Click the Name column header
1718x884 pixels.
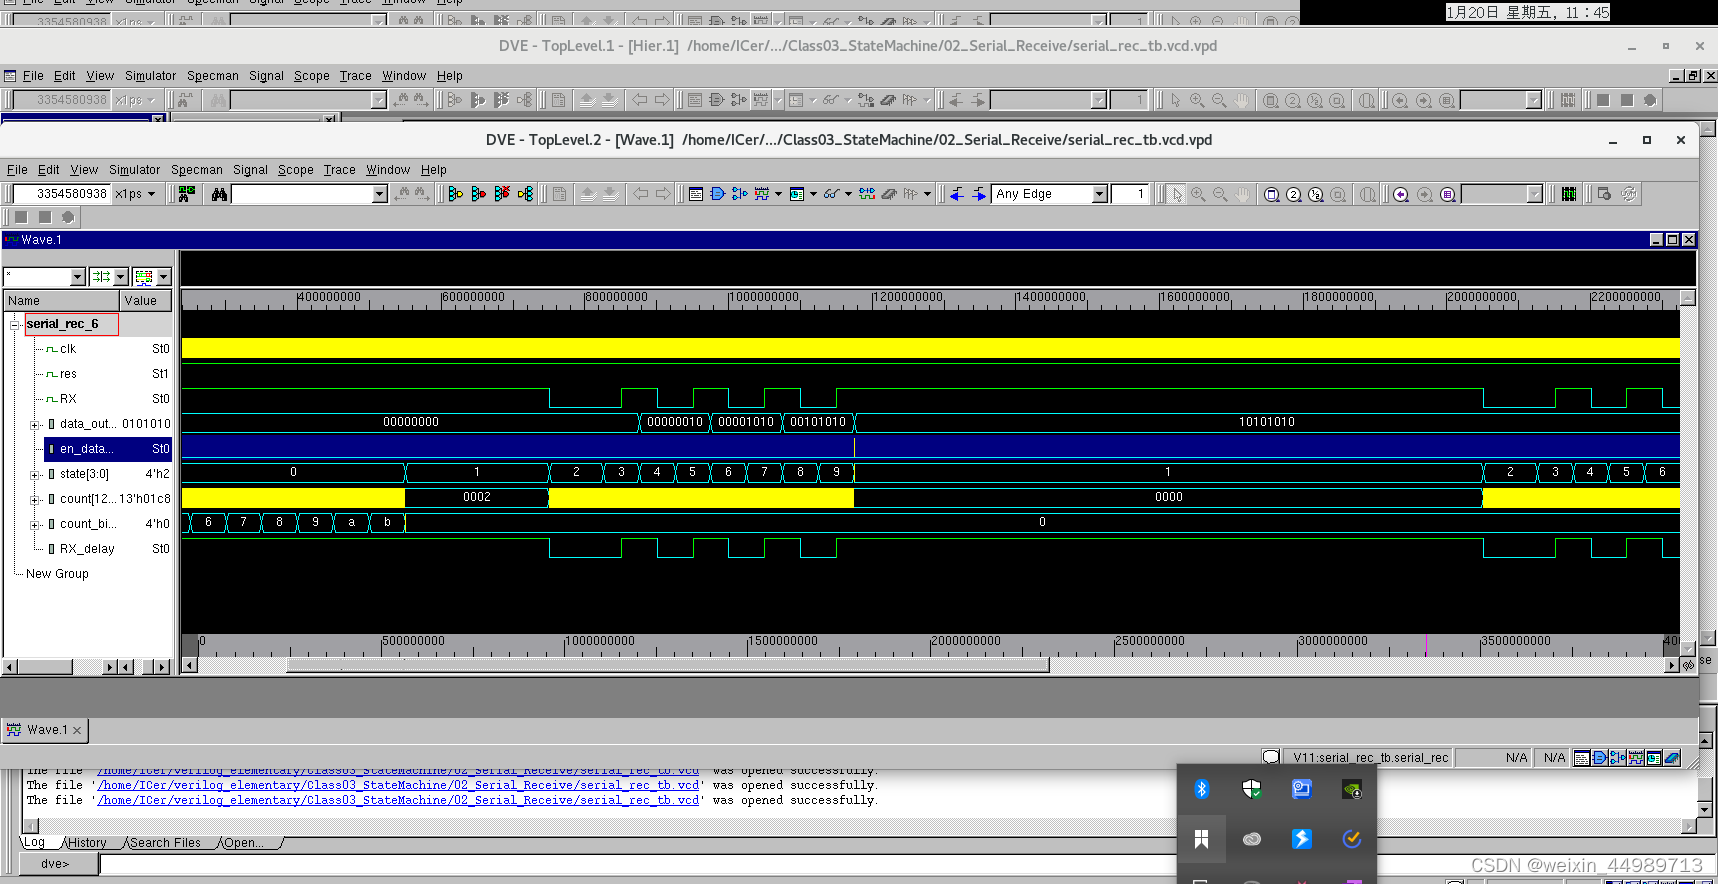click(61, 301)
